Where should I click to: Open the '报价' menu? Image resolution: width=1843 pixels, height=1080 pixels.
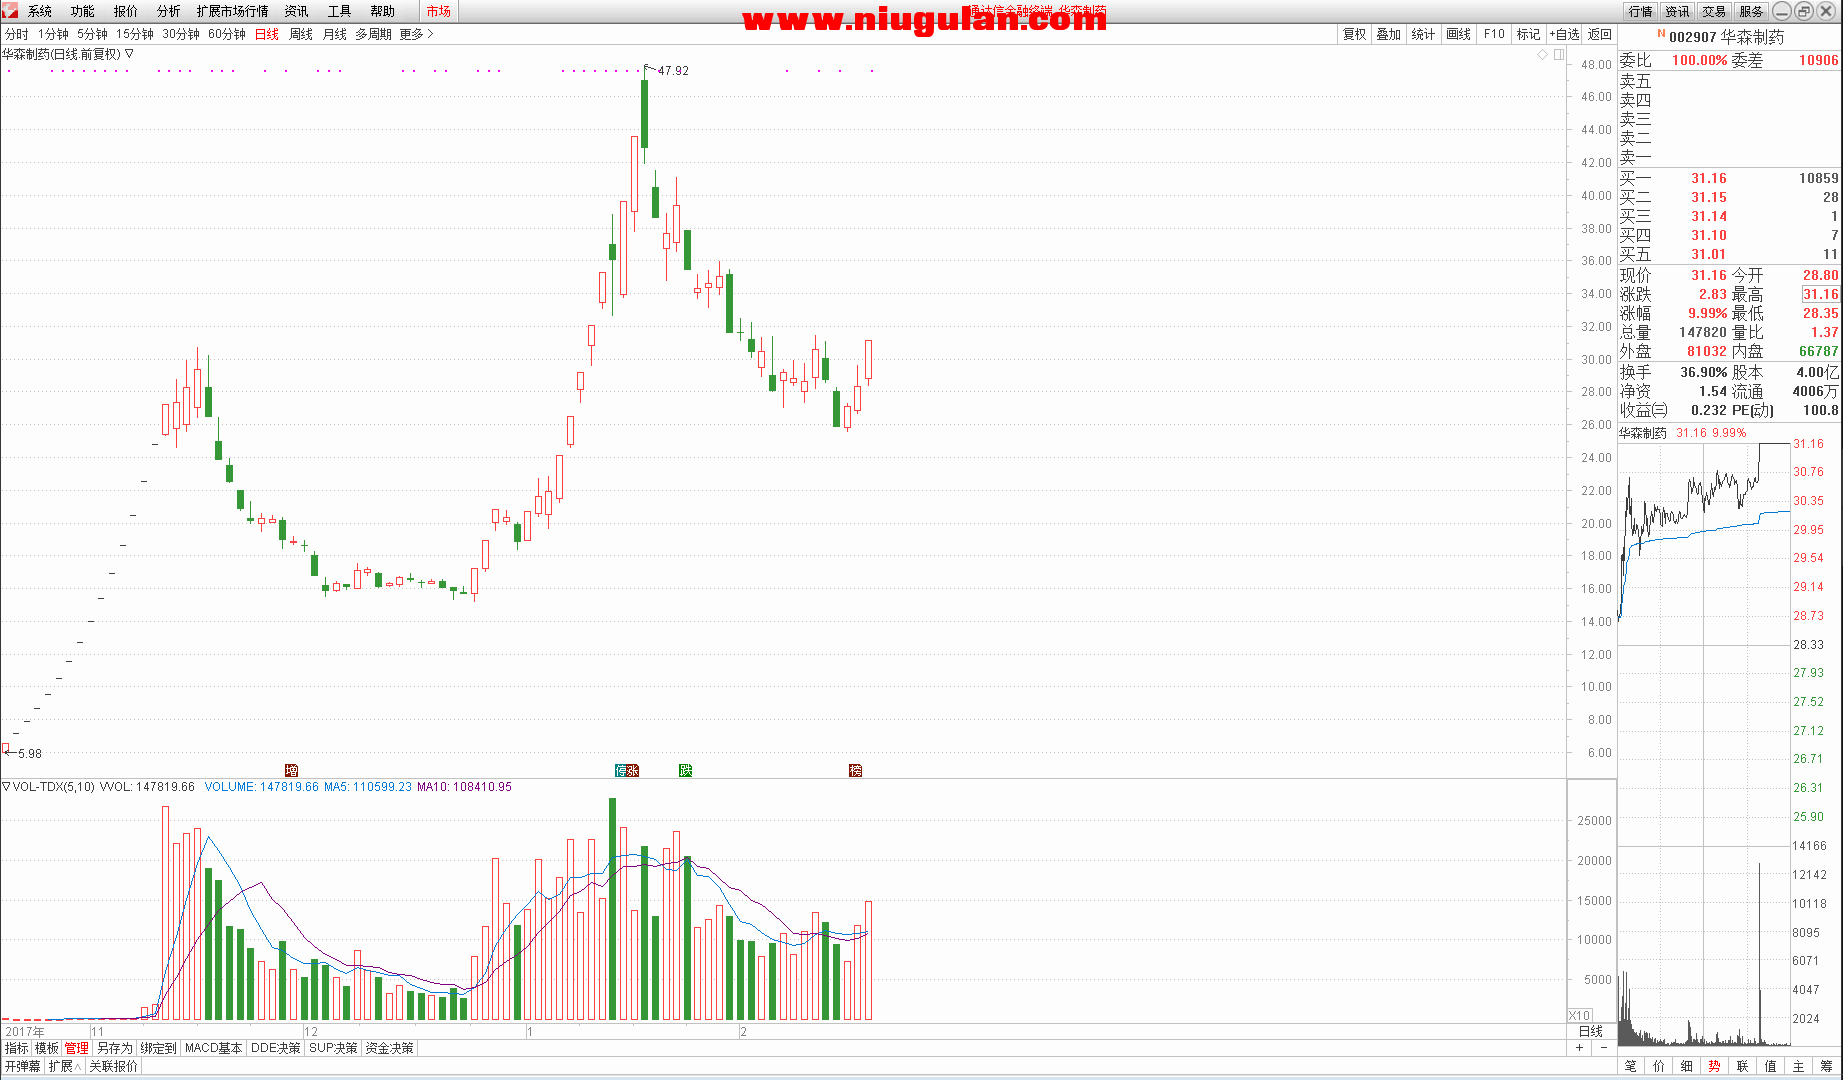coord(126,11)
